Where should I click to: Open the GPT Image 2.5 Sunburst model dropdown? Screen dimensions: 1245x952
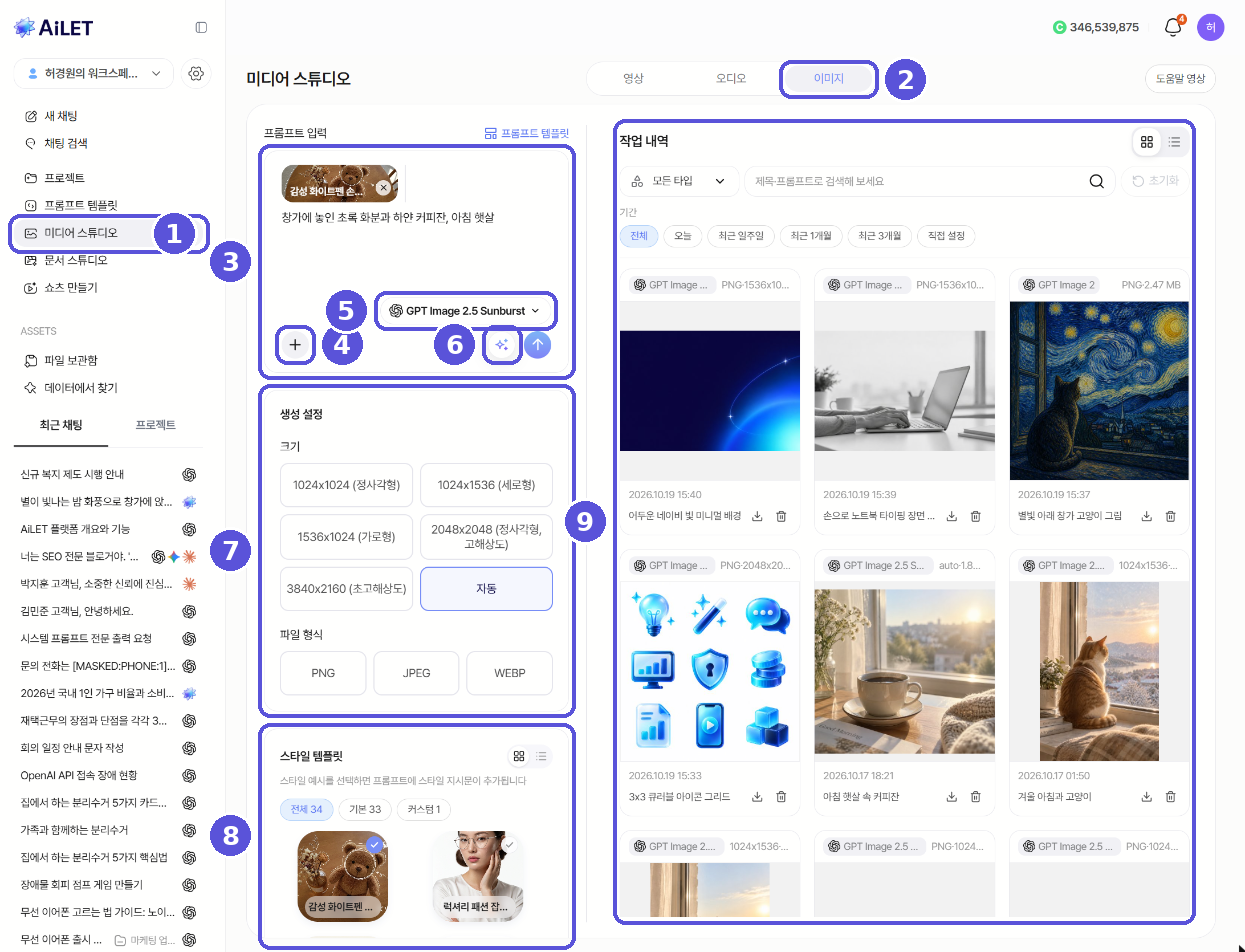pos(465,311)
